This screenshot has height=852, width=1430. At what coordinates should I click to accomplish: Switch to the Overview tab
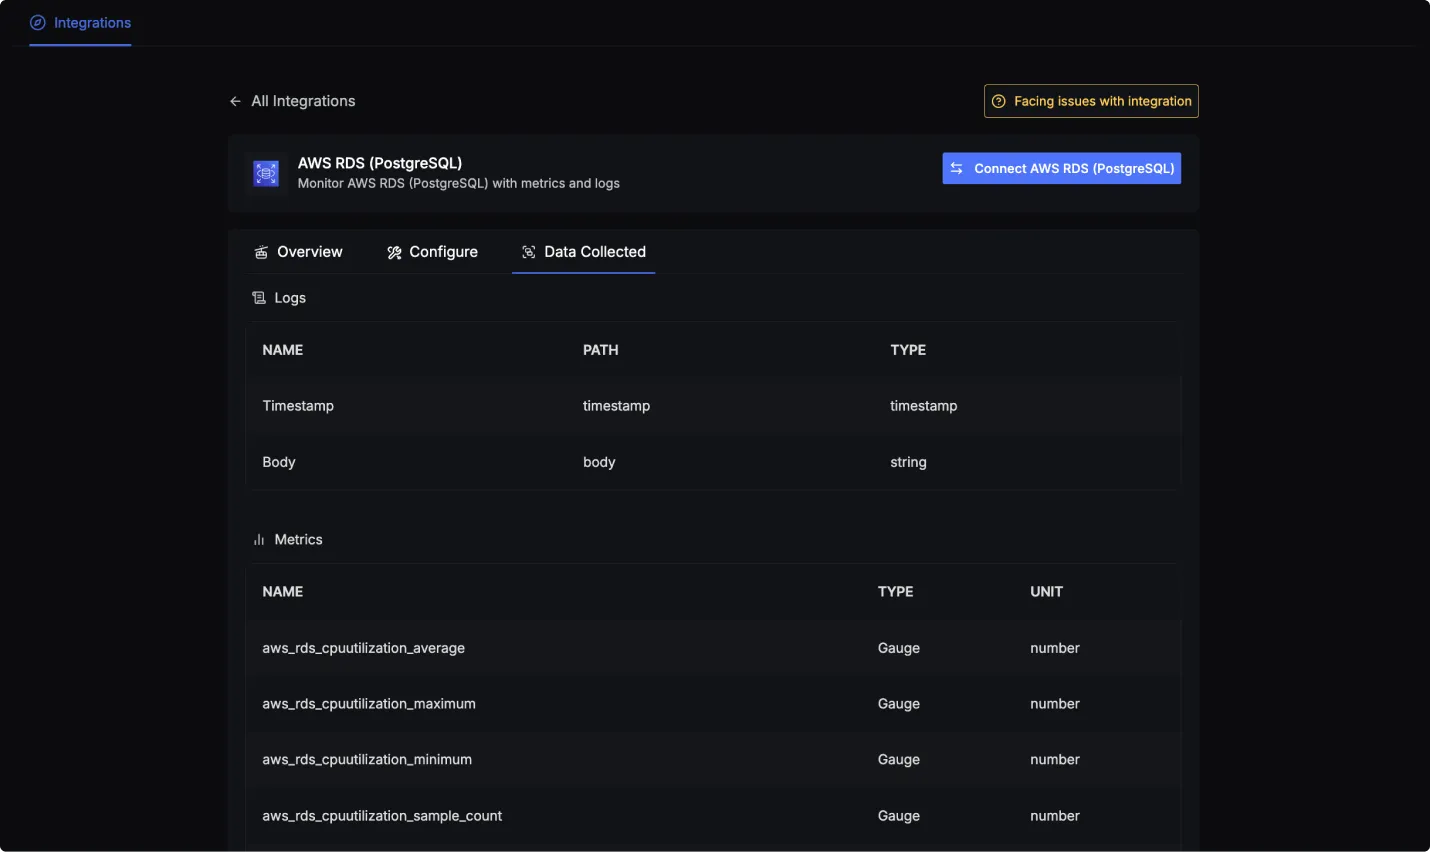coord(298,252)
